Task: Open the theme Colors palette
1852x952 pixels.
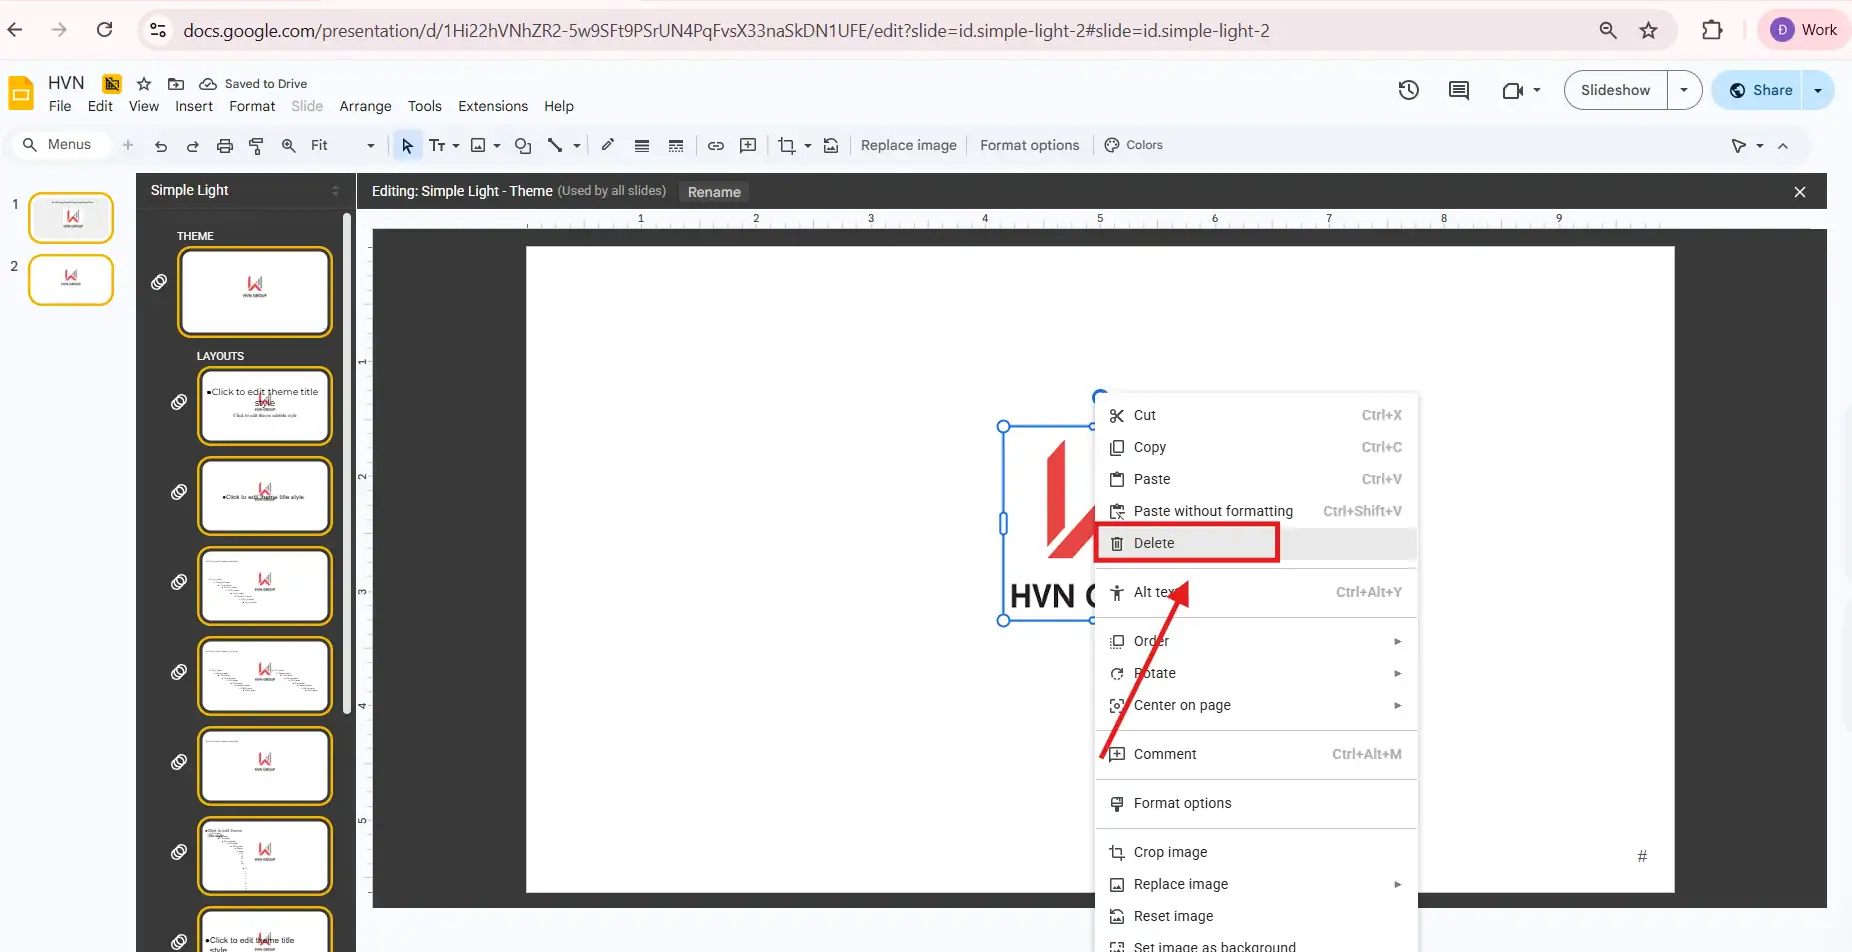Action: [1134, 146]
